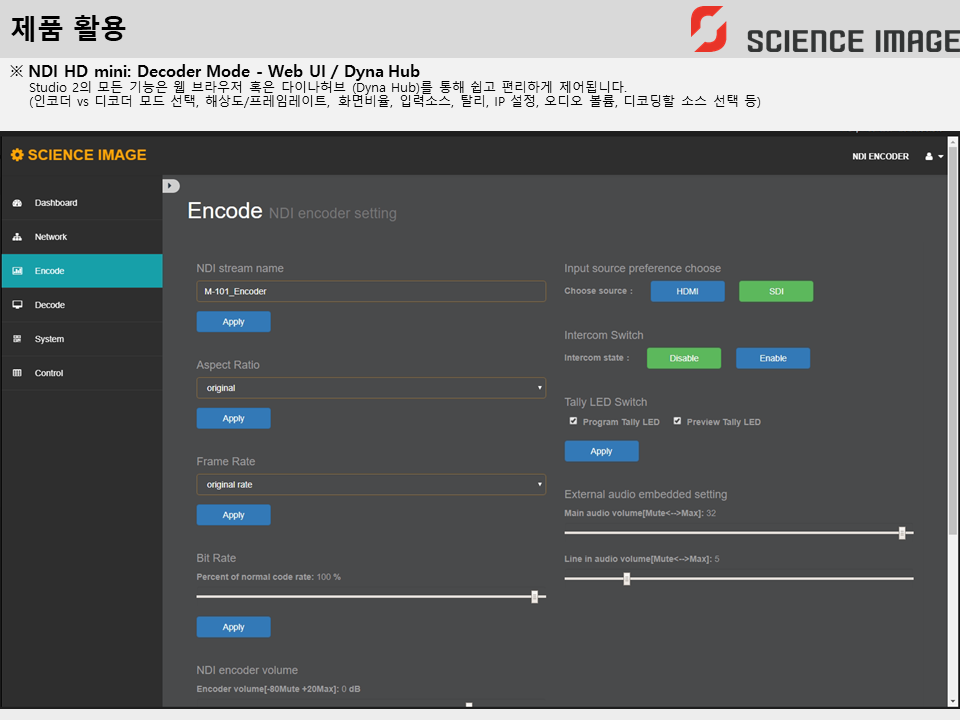Apply the Tally LED Switch settings
The height and width of the screenshot is (720, 960).
[x=601, y=451]
